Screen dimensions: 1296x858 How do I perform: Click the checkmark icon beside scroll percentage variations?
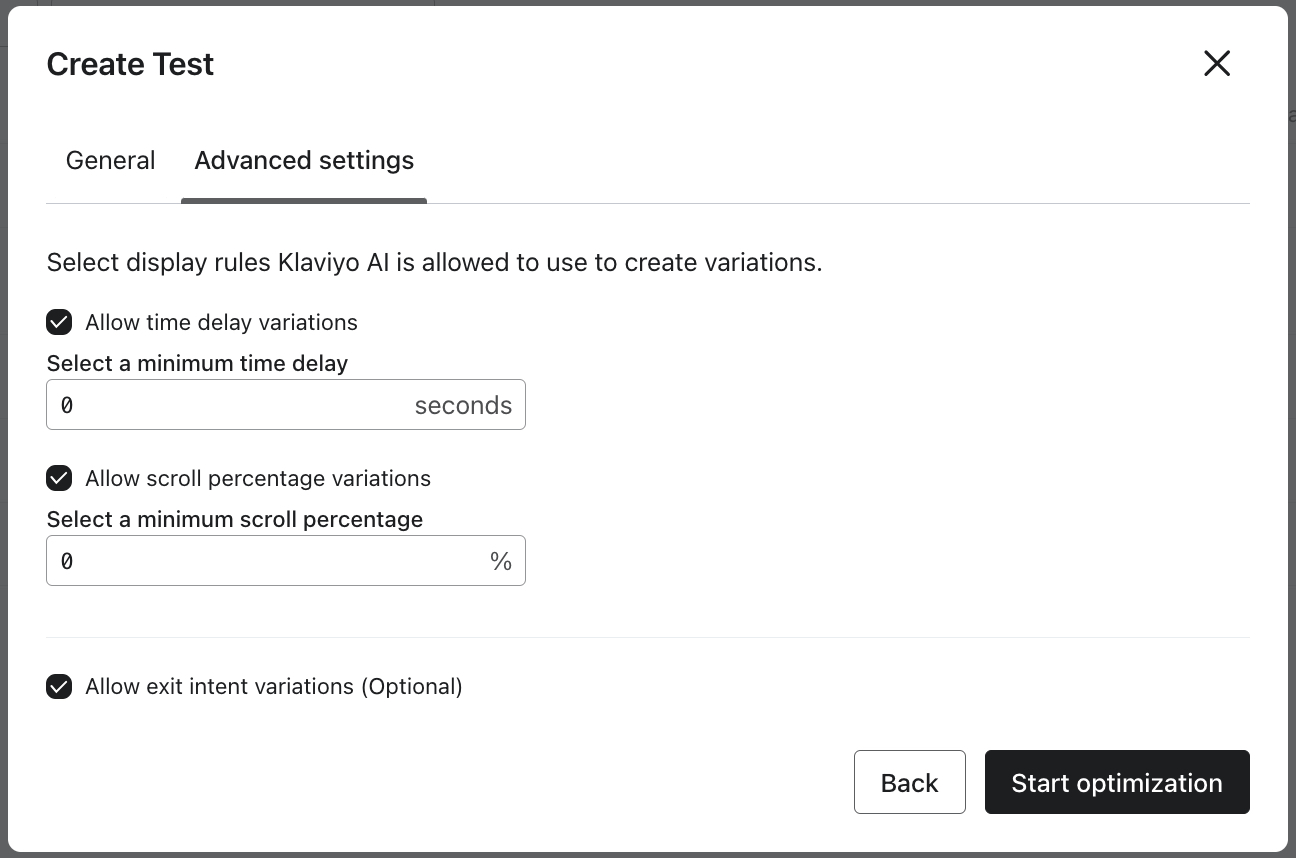[59, 478]
